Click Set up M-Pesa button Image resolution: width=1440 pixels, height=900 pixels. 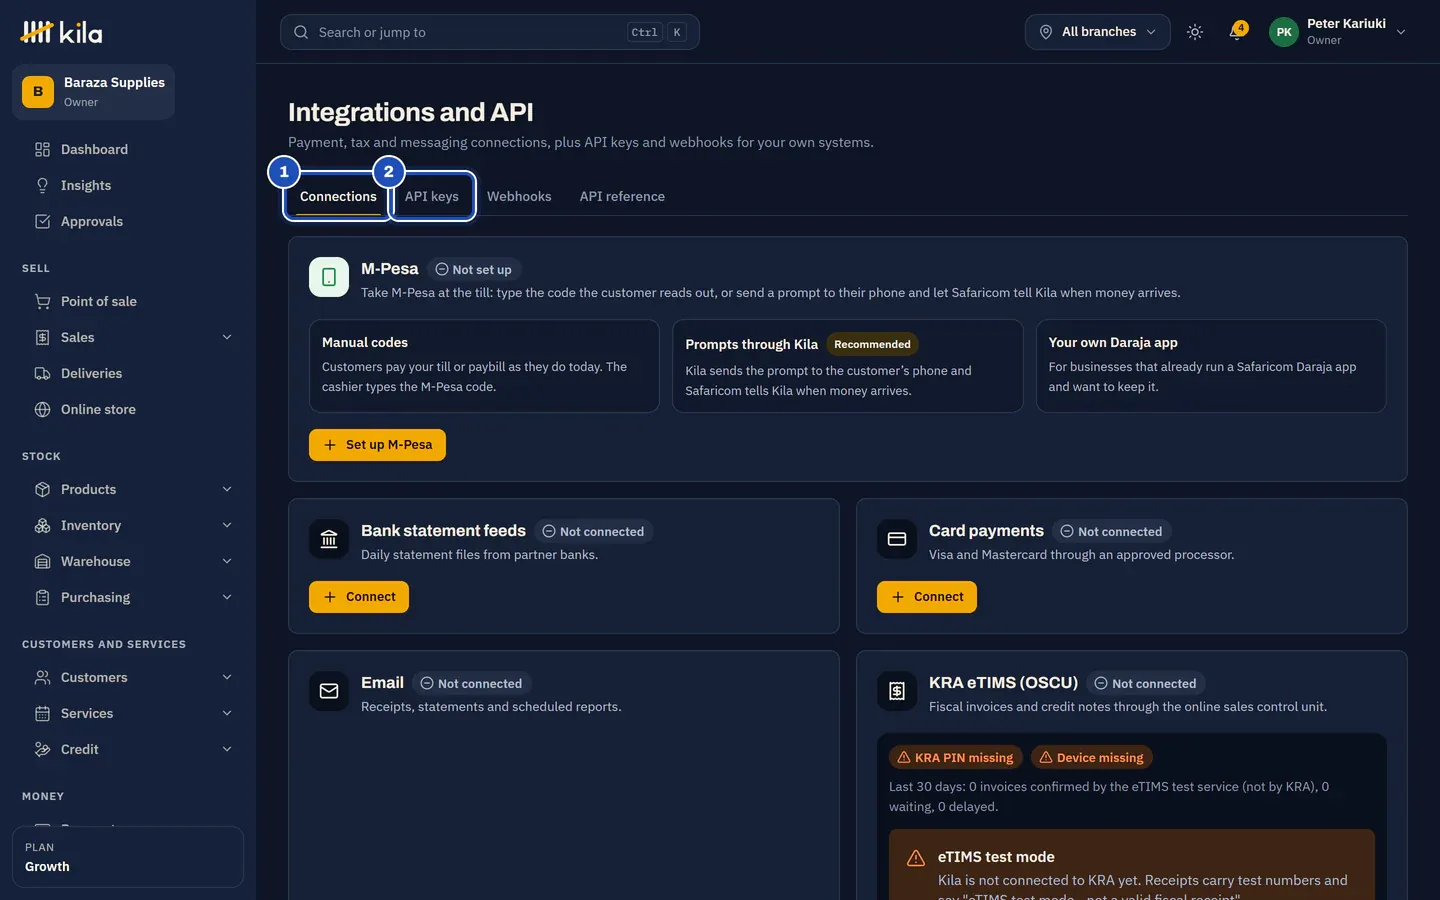377,445
